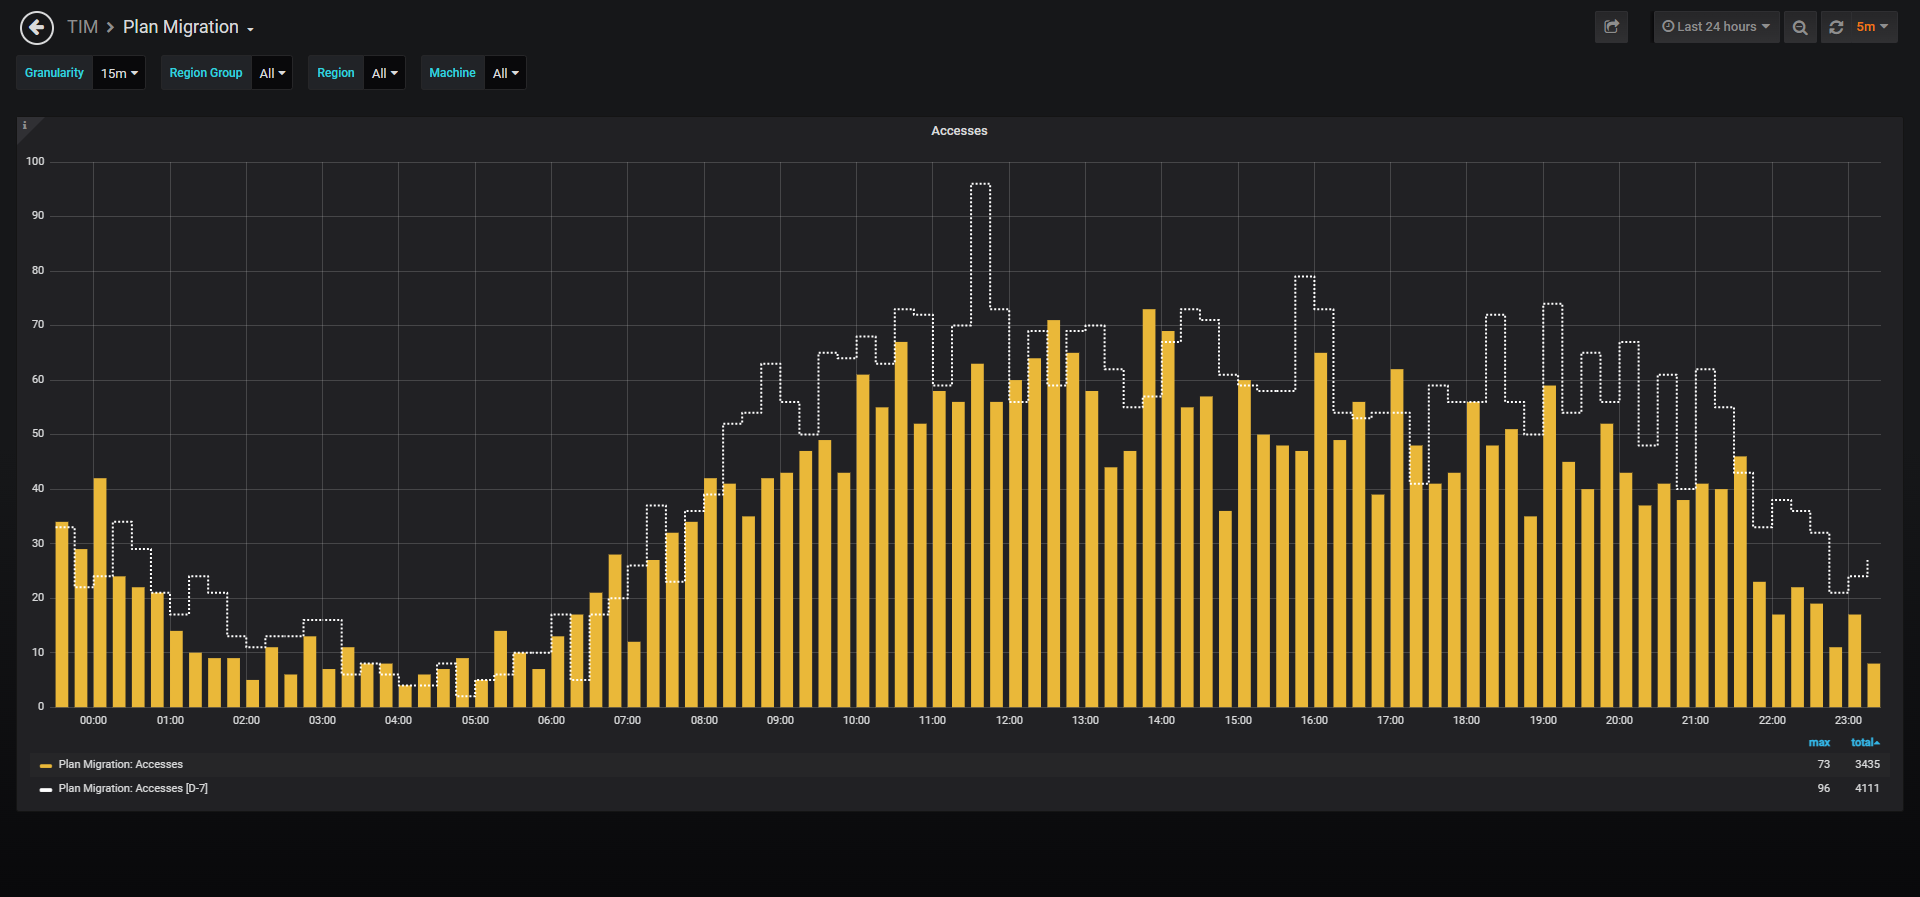Image resolution: width=1920 pixels, height=897 pixels.
Task: Click the Region Group variable label
Action: [206, 73]
